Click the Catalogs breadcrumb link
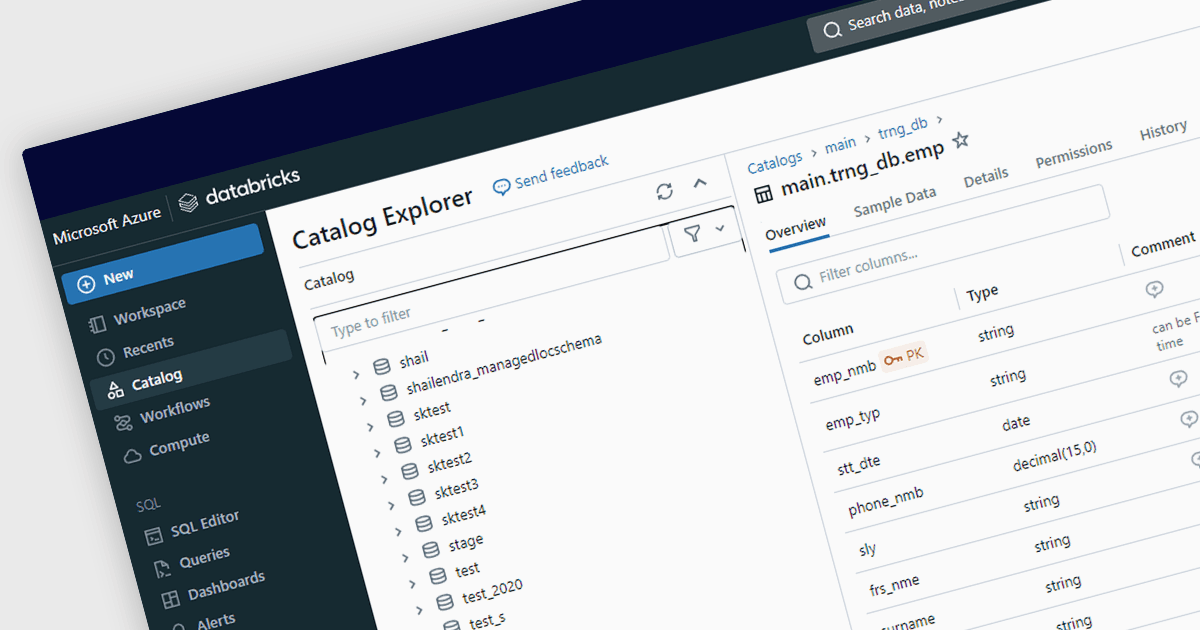The height and width of the screenshot is (630, 1200). pyautogui.click(x=775, y=161)
